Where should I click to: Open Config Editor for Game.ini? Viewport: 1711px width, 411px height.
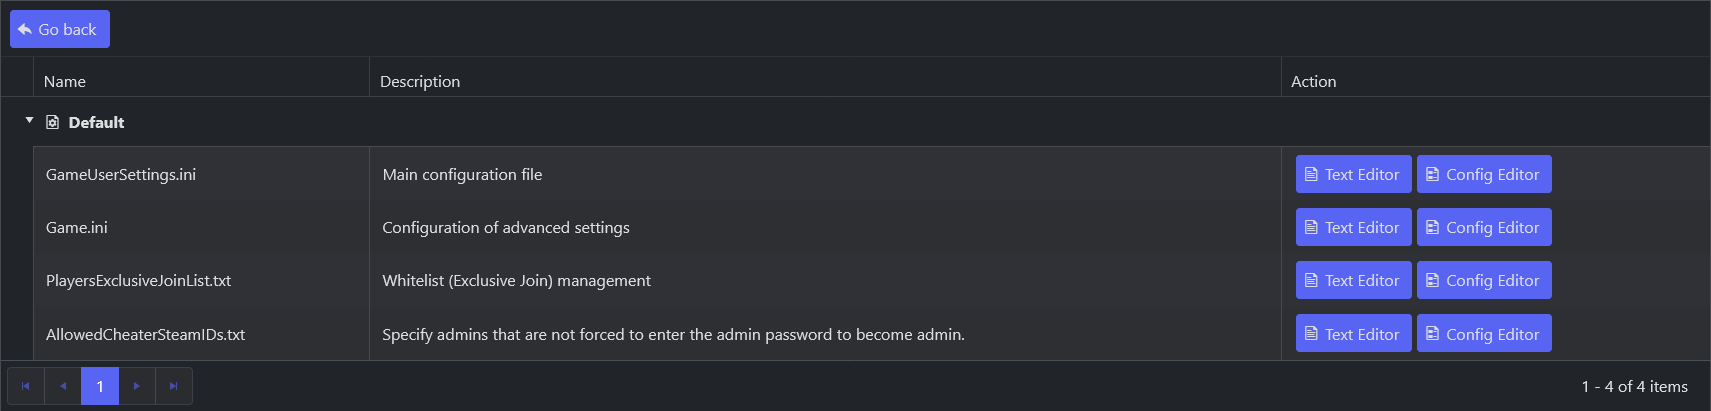(1484, 227)
